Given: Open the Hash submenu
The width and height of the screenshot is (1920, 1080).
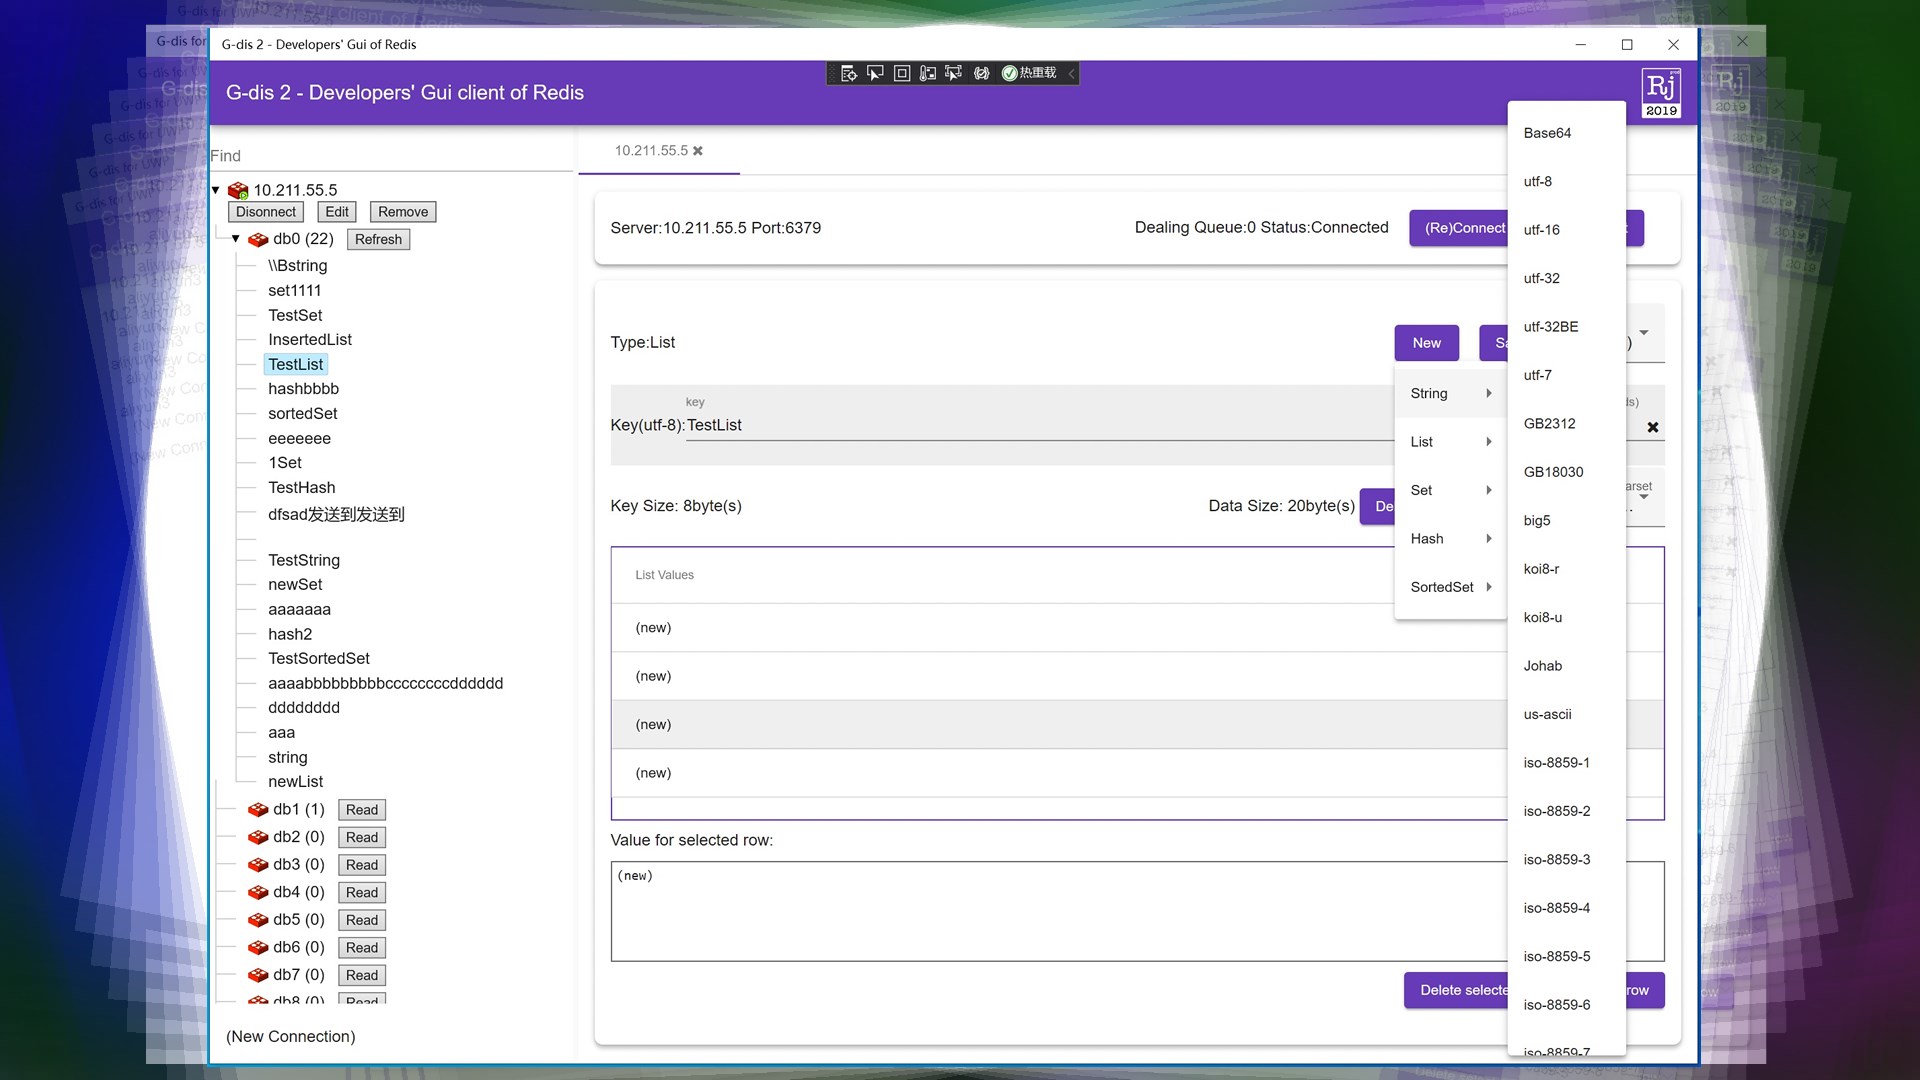Looking at the screenshot, I should (1450, 539).
